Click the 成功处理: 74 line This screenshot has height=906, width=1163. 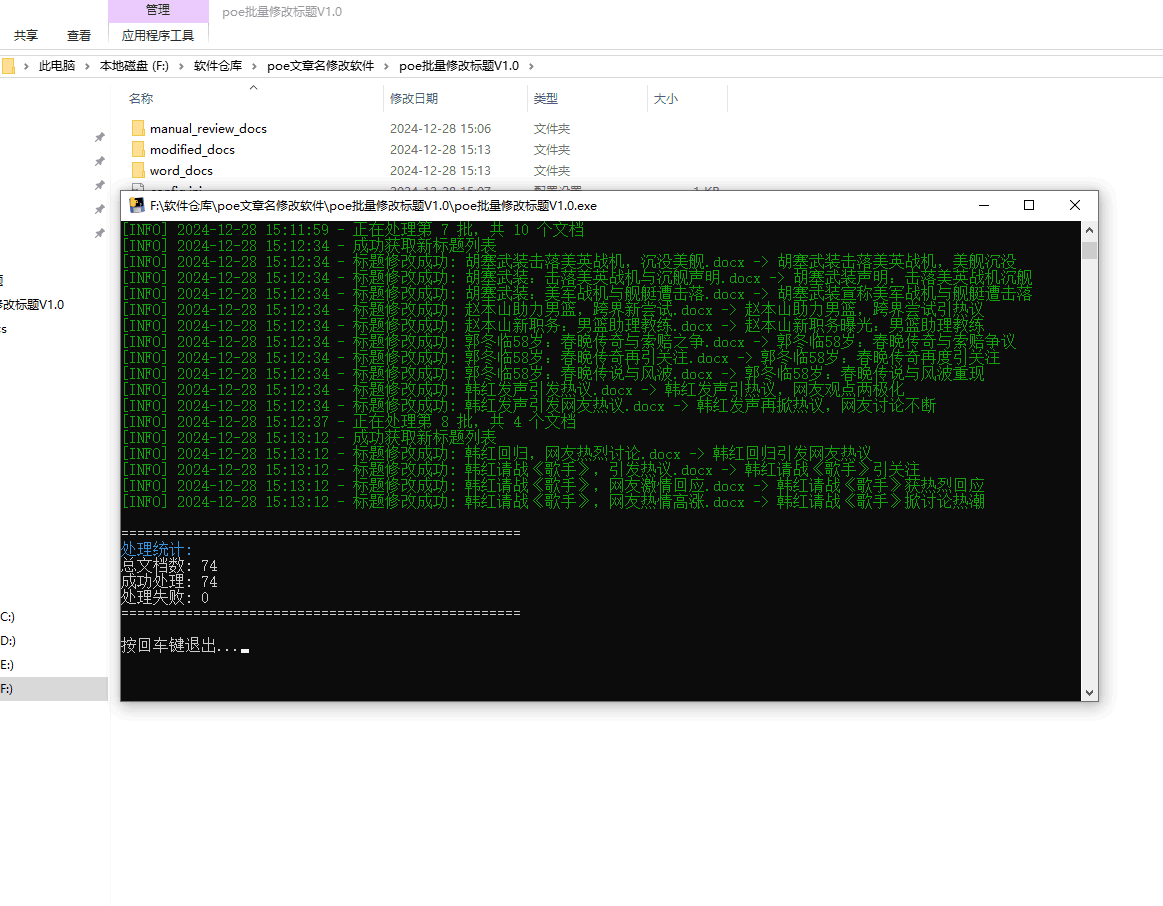click(169, 582)
